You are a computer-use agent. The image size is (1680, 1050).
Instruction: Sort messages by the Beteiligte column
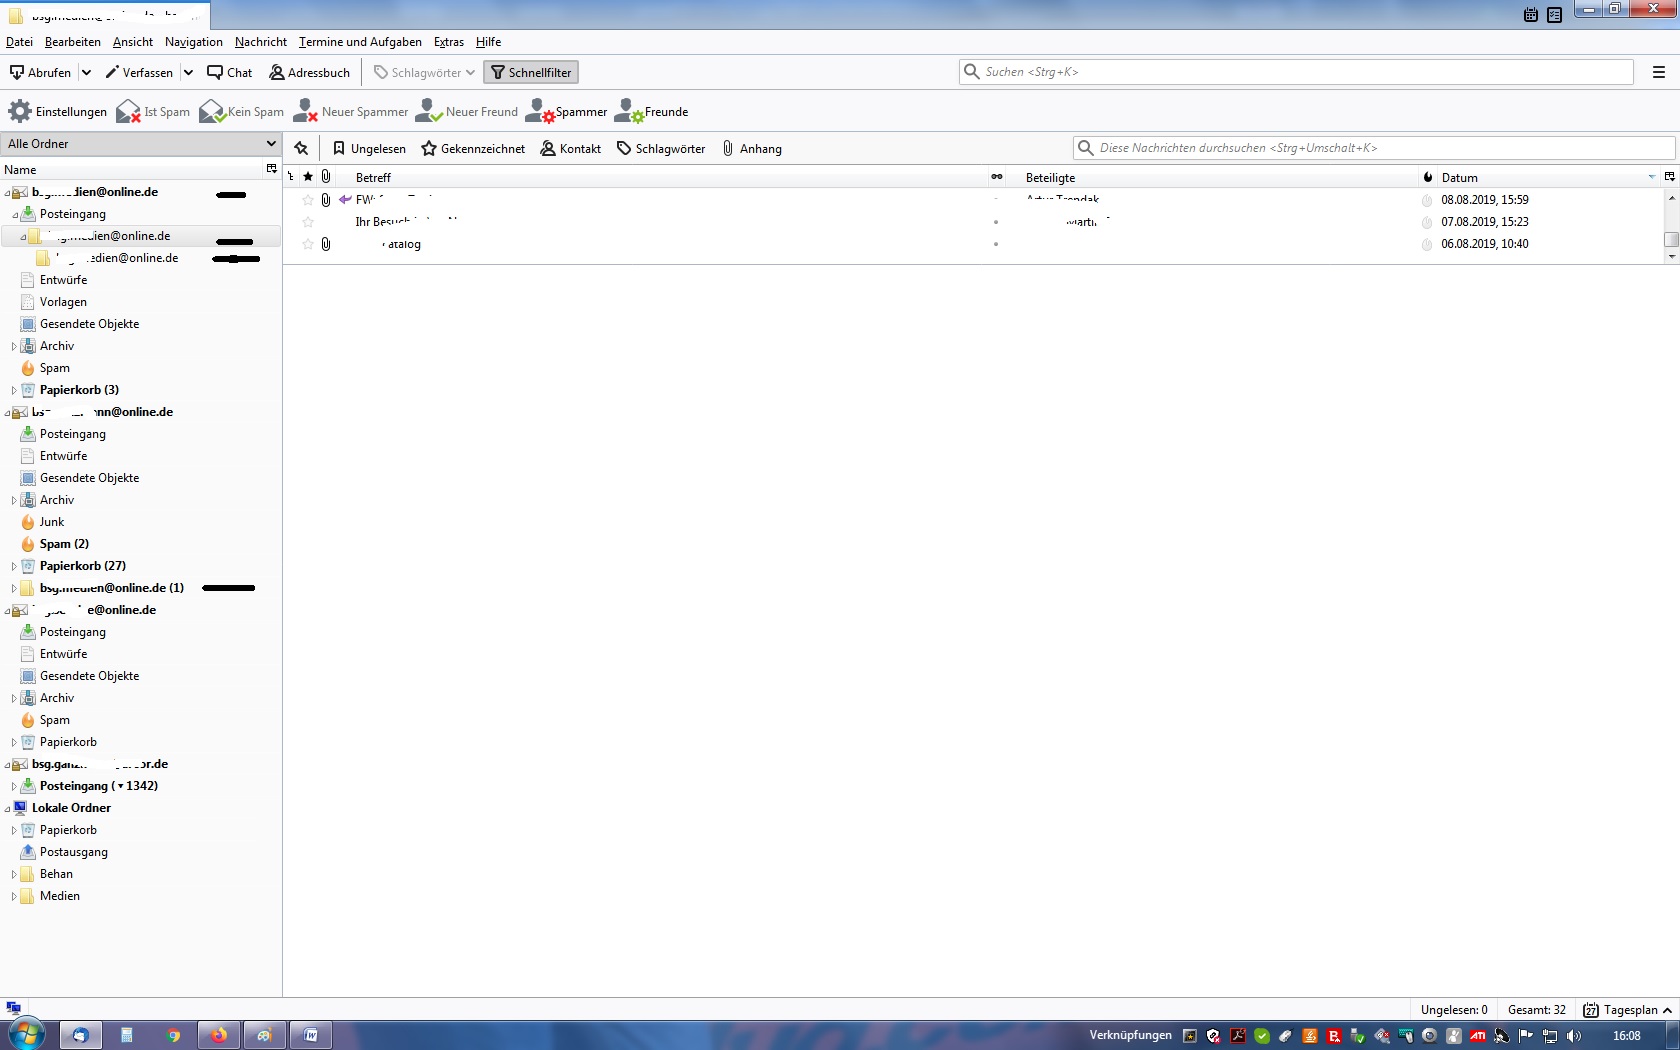[x=1212, y=177]
